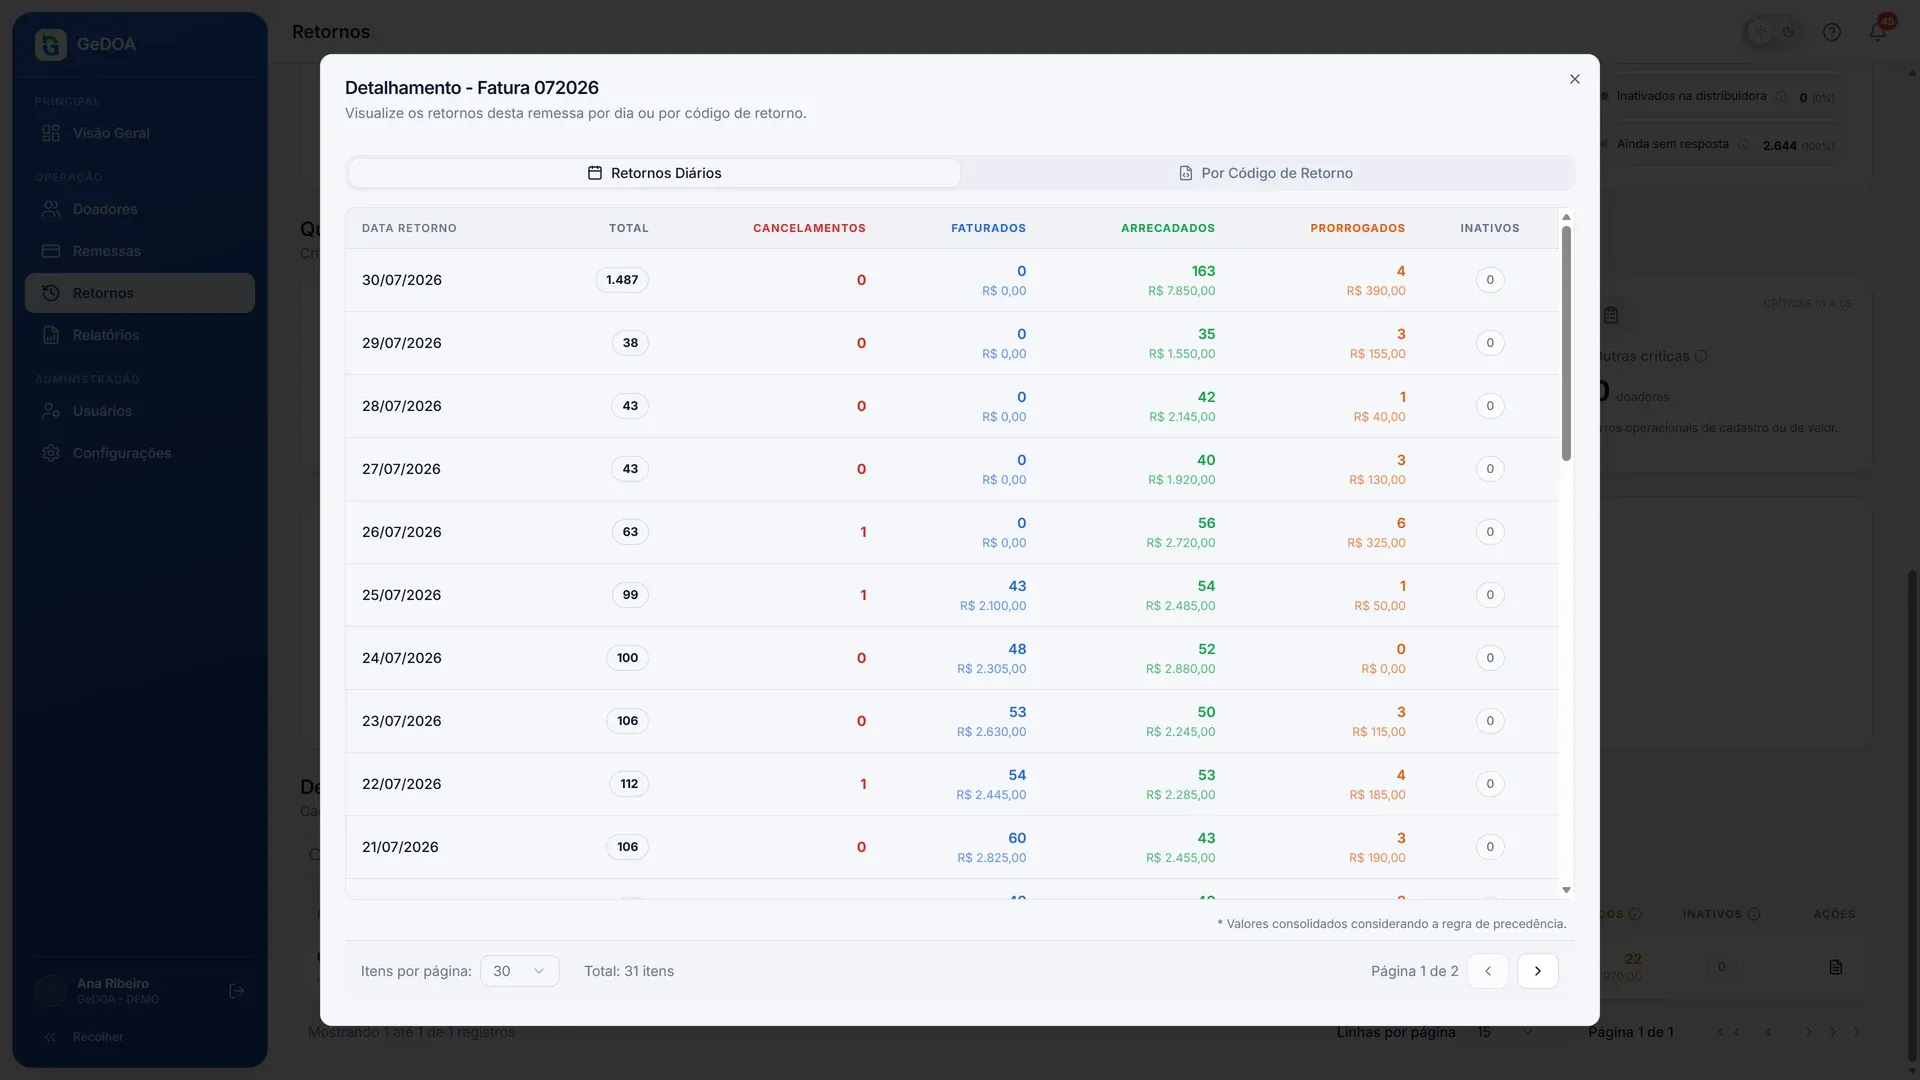Click the document action icon in background table

[1836, 967]
